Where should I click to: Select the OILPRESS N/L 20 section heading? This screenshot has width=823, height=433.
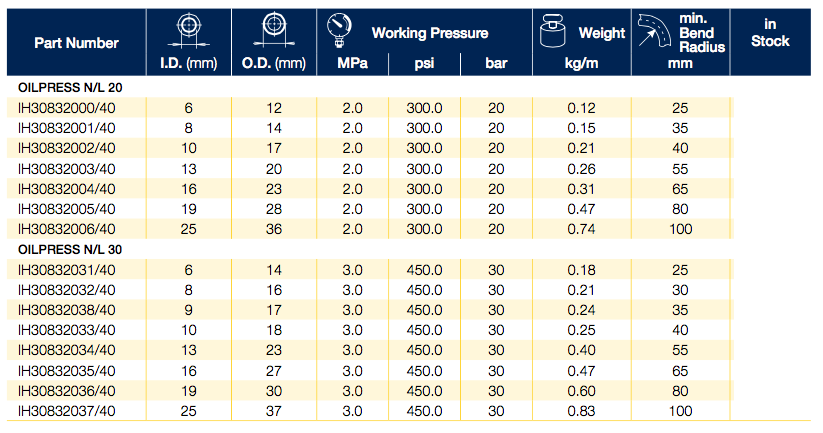coord(66,89)
